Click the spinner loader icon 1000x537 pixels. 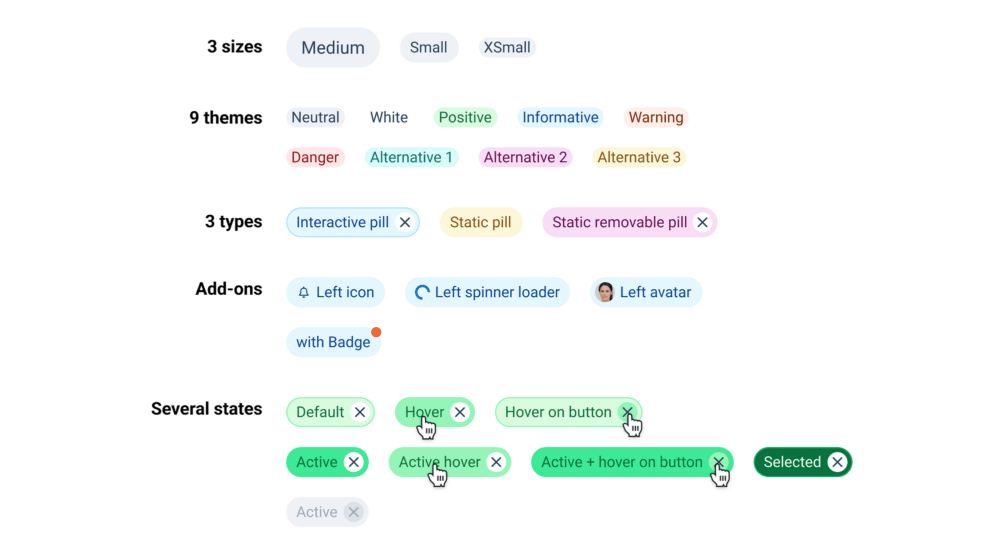(x=422, y=292)
